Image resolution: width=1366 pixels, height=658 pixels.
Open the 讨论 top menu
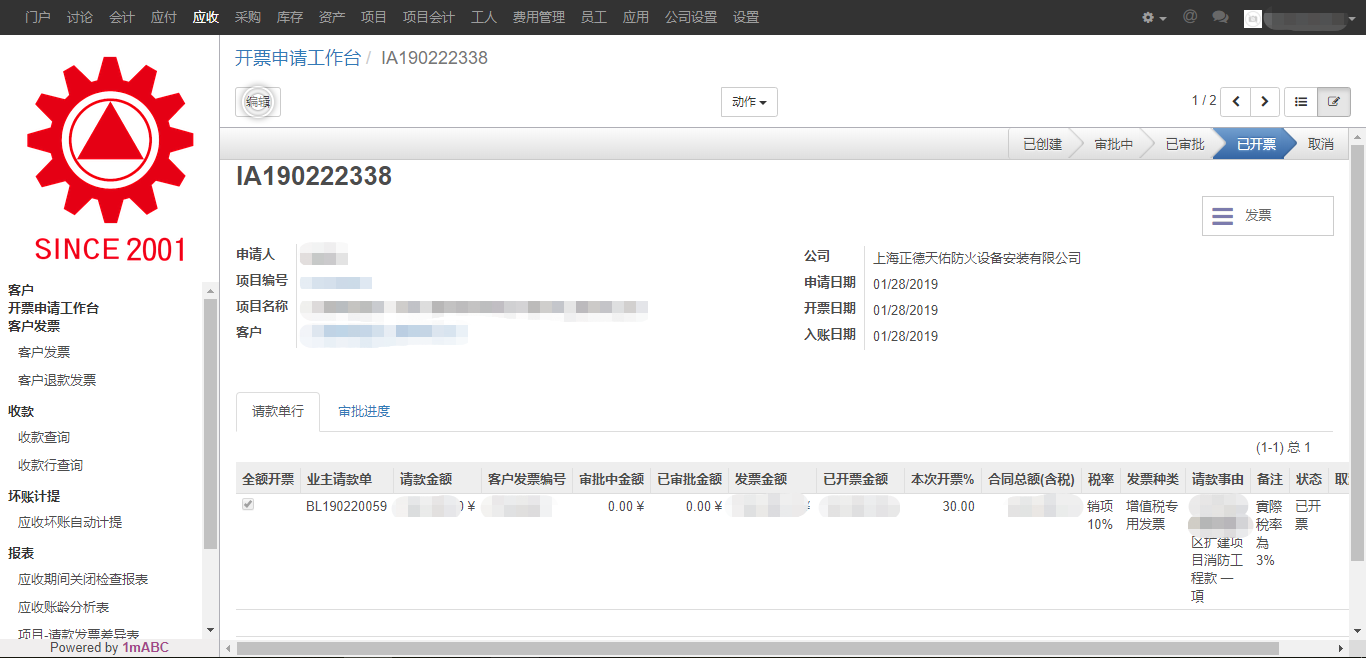[x=80, y=17]
